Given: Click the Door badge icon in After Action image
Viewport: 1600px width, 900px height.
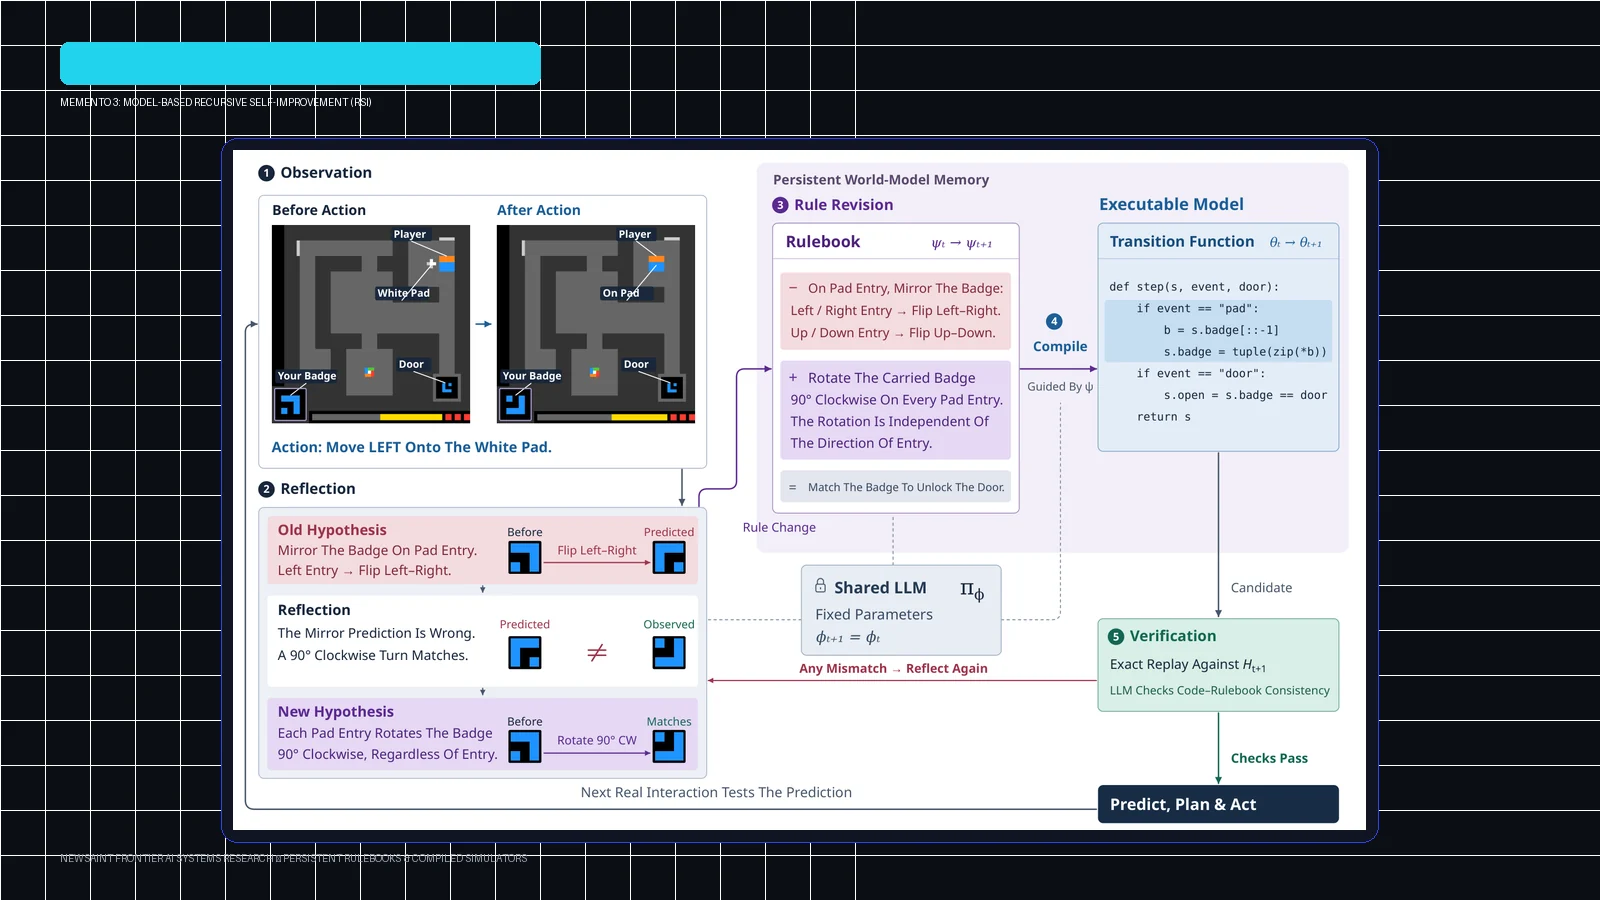Looking at the screenshot, I should click(x=672, y=386).
